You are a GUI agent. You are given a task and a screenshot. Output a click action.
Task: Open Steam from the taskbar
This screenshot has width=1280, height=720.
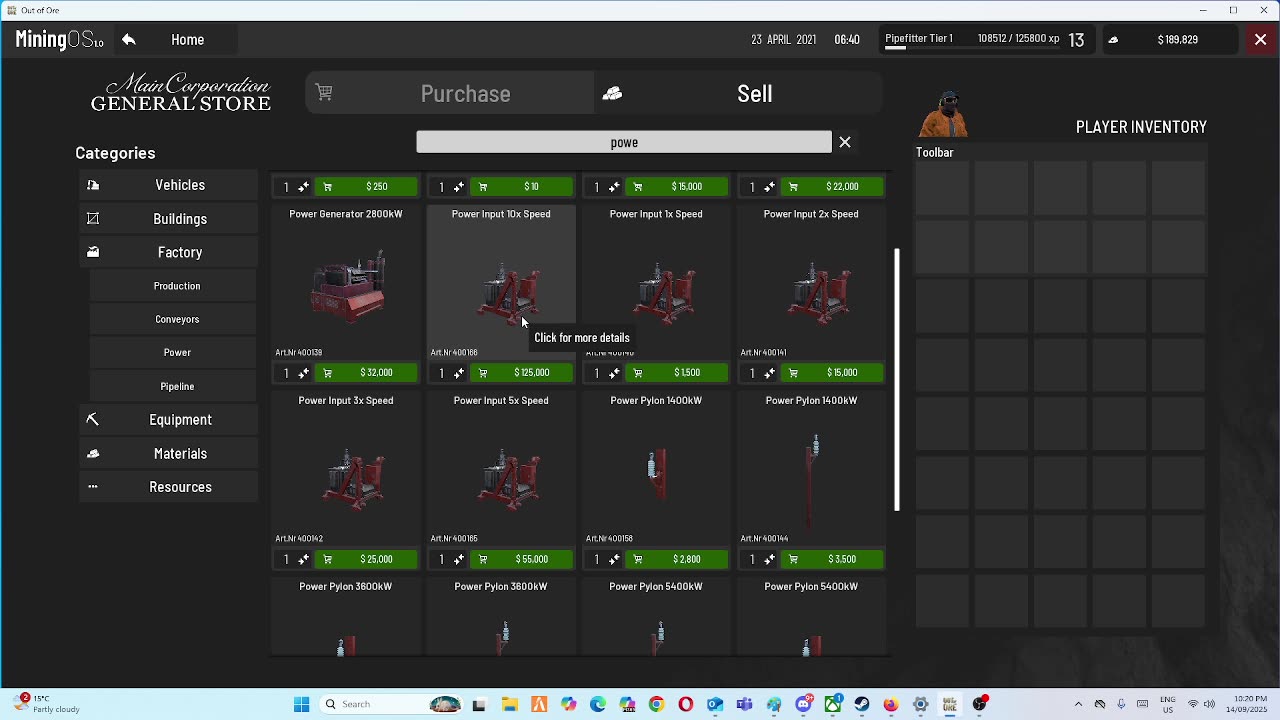click(x=862, y=704)
